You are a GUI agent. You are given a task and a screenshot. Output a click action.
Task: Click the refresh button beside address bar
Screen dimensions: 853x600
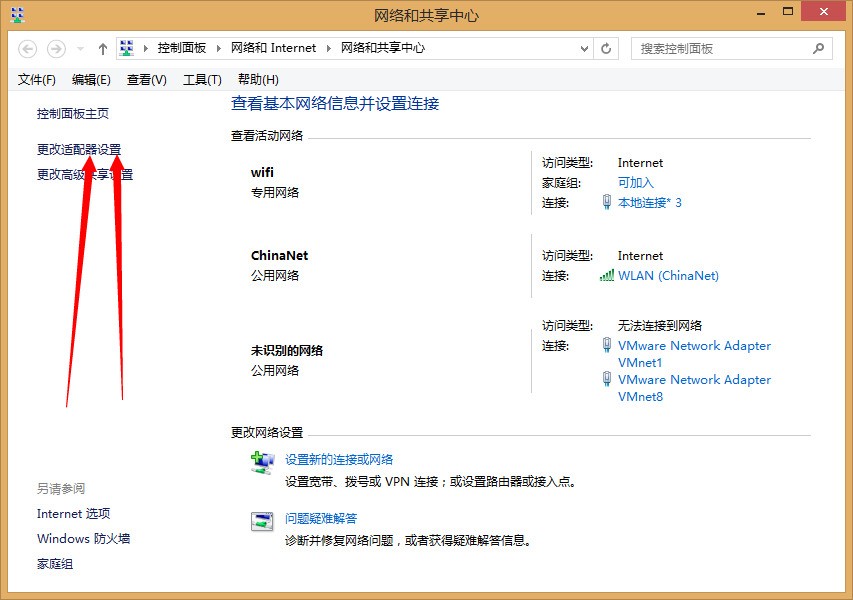pyautogui.click(x=606, y=48)
